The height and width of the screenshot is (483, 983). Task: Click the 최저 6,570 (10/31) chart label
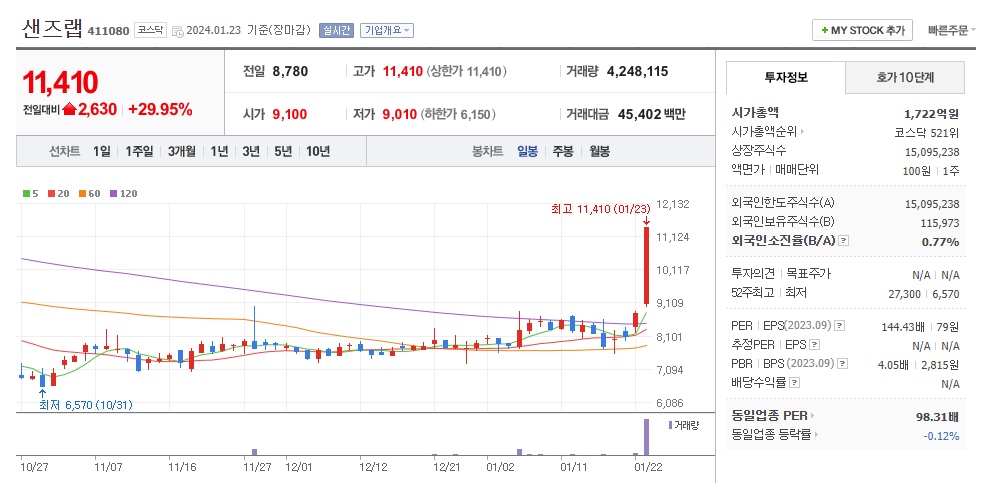(86, 405)
